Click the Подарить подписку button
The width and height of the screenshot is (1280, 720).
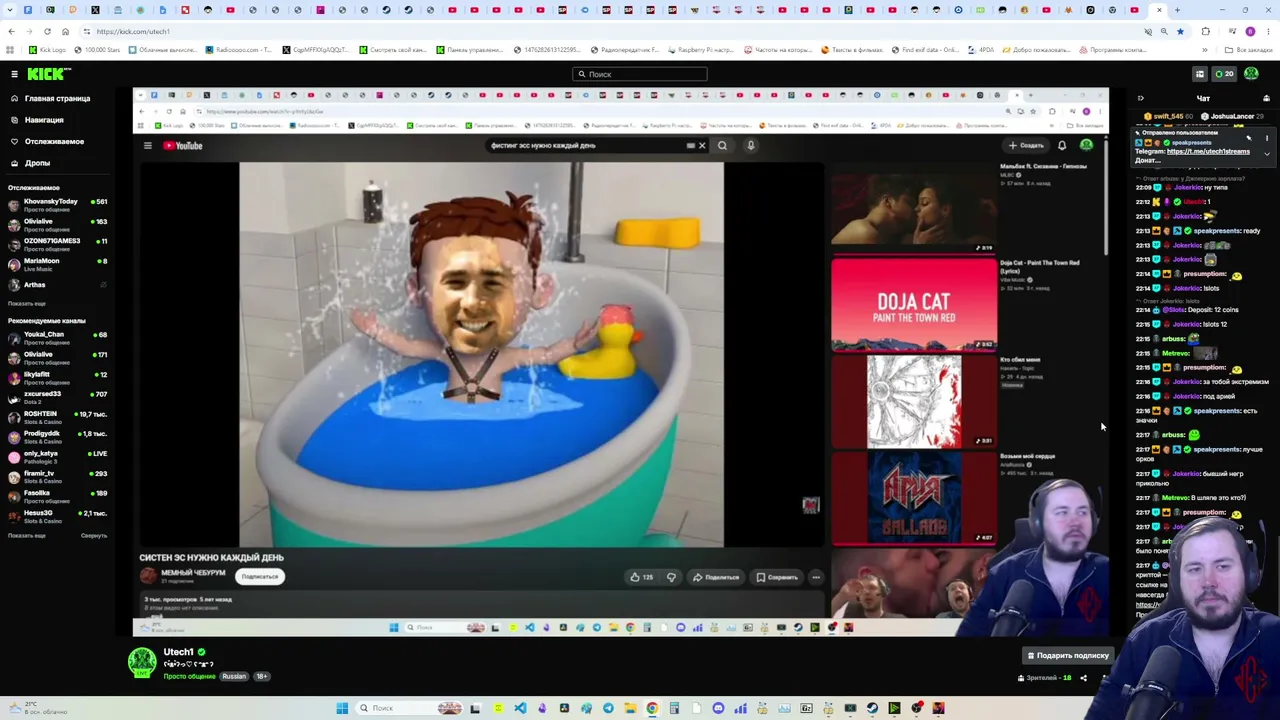pyautogui.click(x=1067, y=656)
